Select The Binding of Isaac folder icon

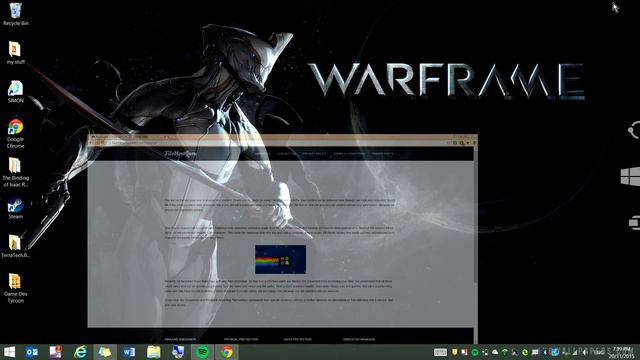coord(15,172)
